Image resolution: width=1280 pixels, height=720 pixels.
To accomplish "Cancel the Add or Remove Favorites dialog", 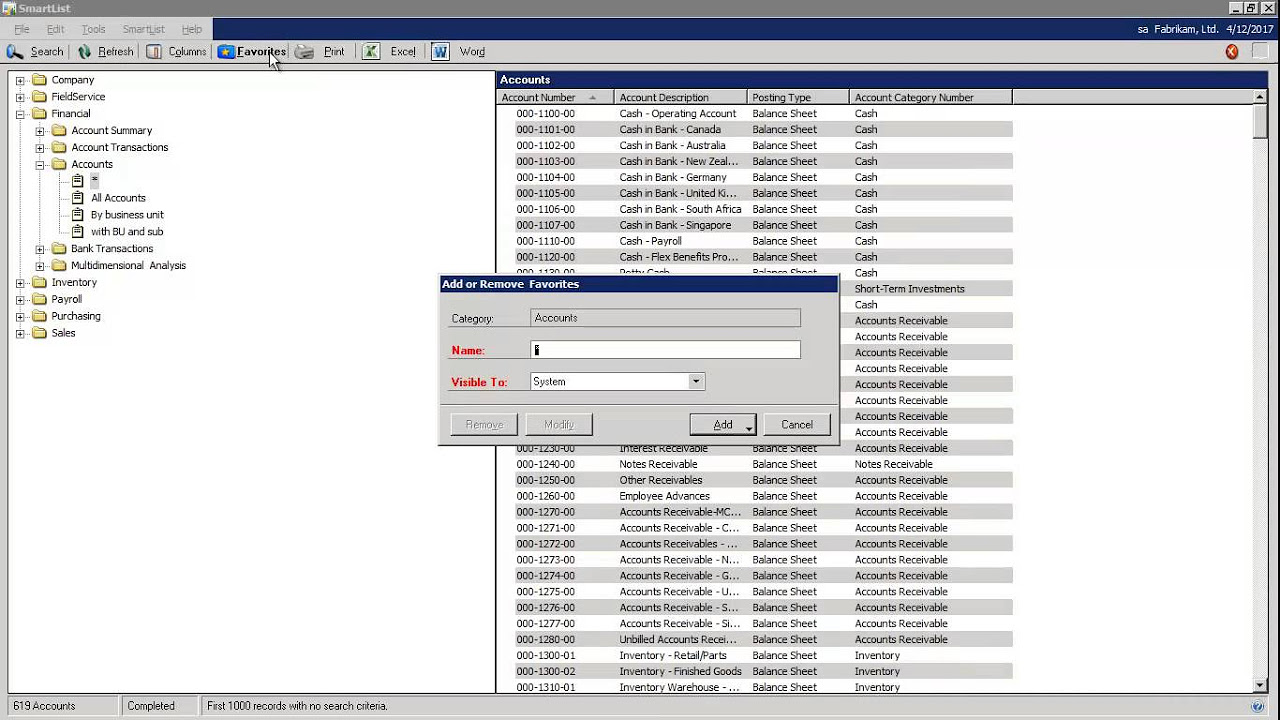I will point(797,425).
